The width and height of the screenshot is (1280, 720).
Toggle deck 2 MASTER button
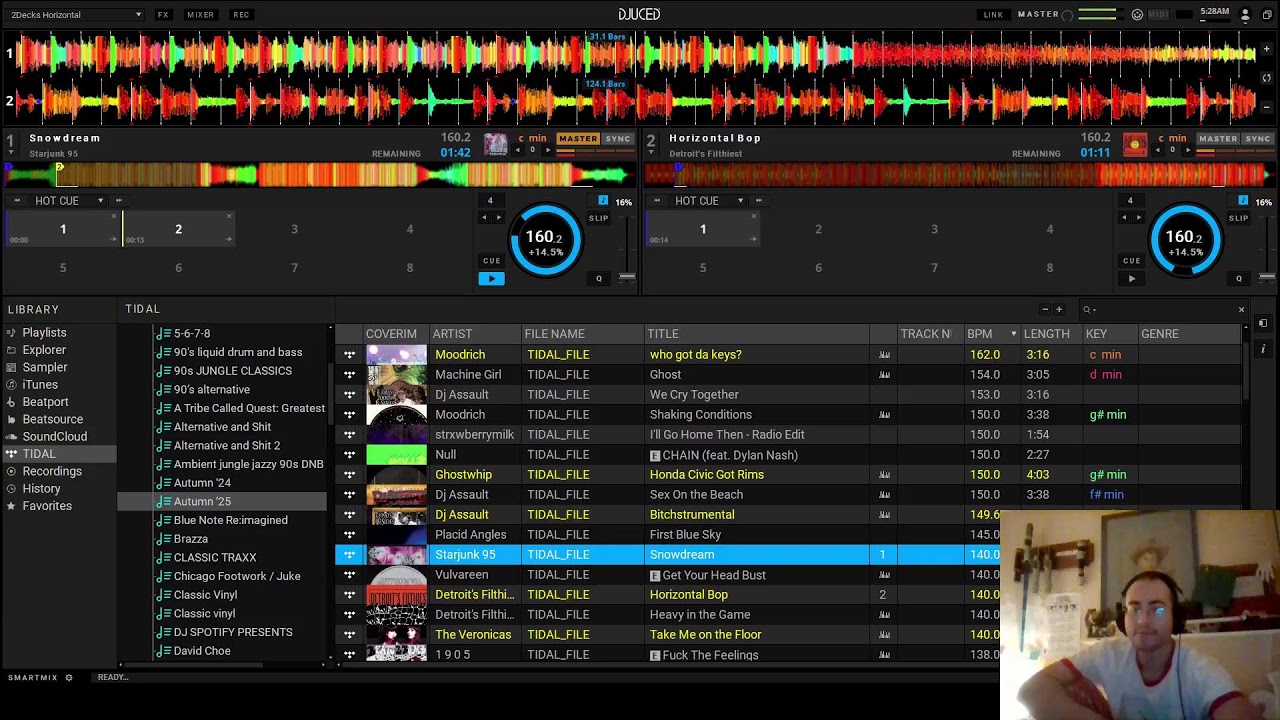[1217, 139]
